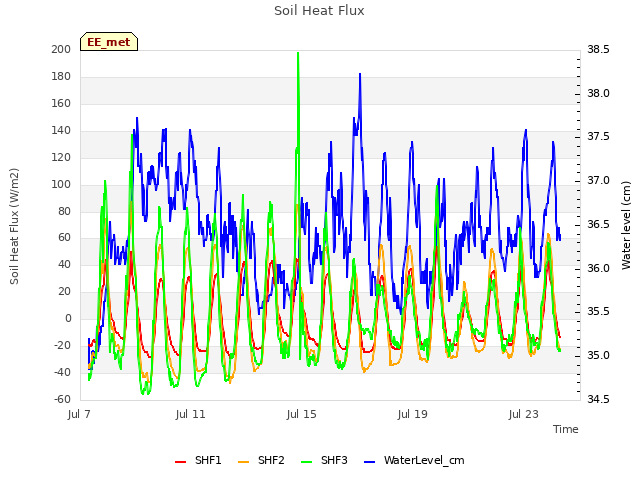Click the 38.5 right-axis tick label

coord(598,49)
